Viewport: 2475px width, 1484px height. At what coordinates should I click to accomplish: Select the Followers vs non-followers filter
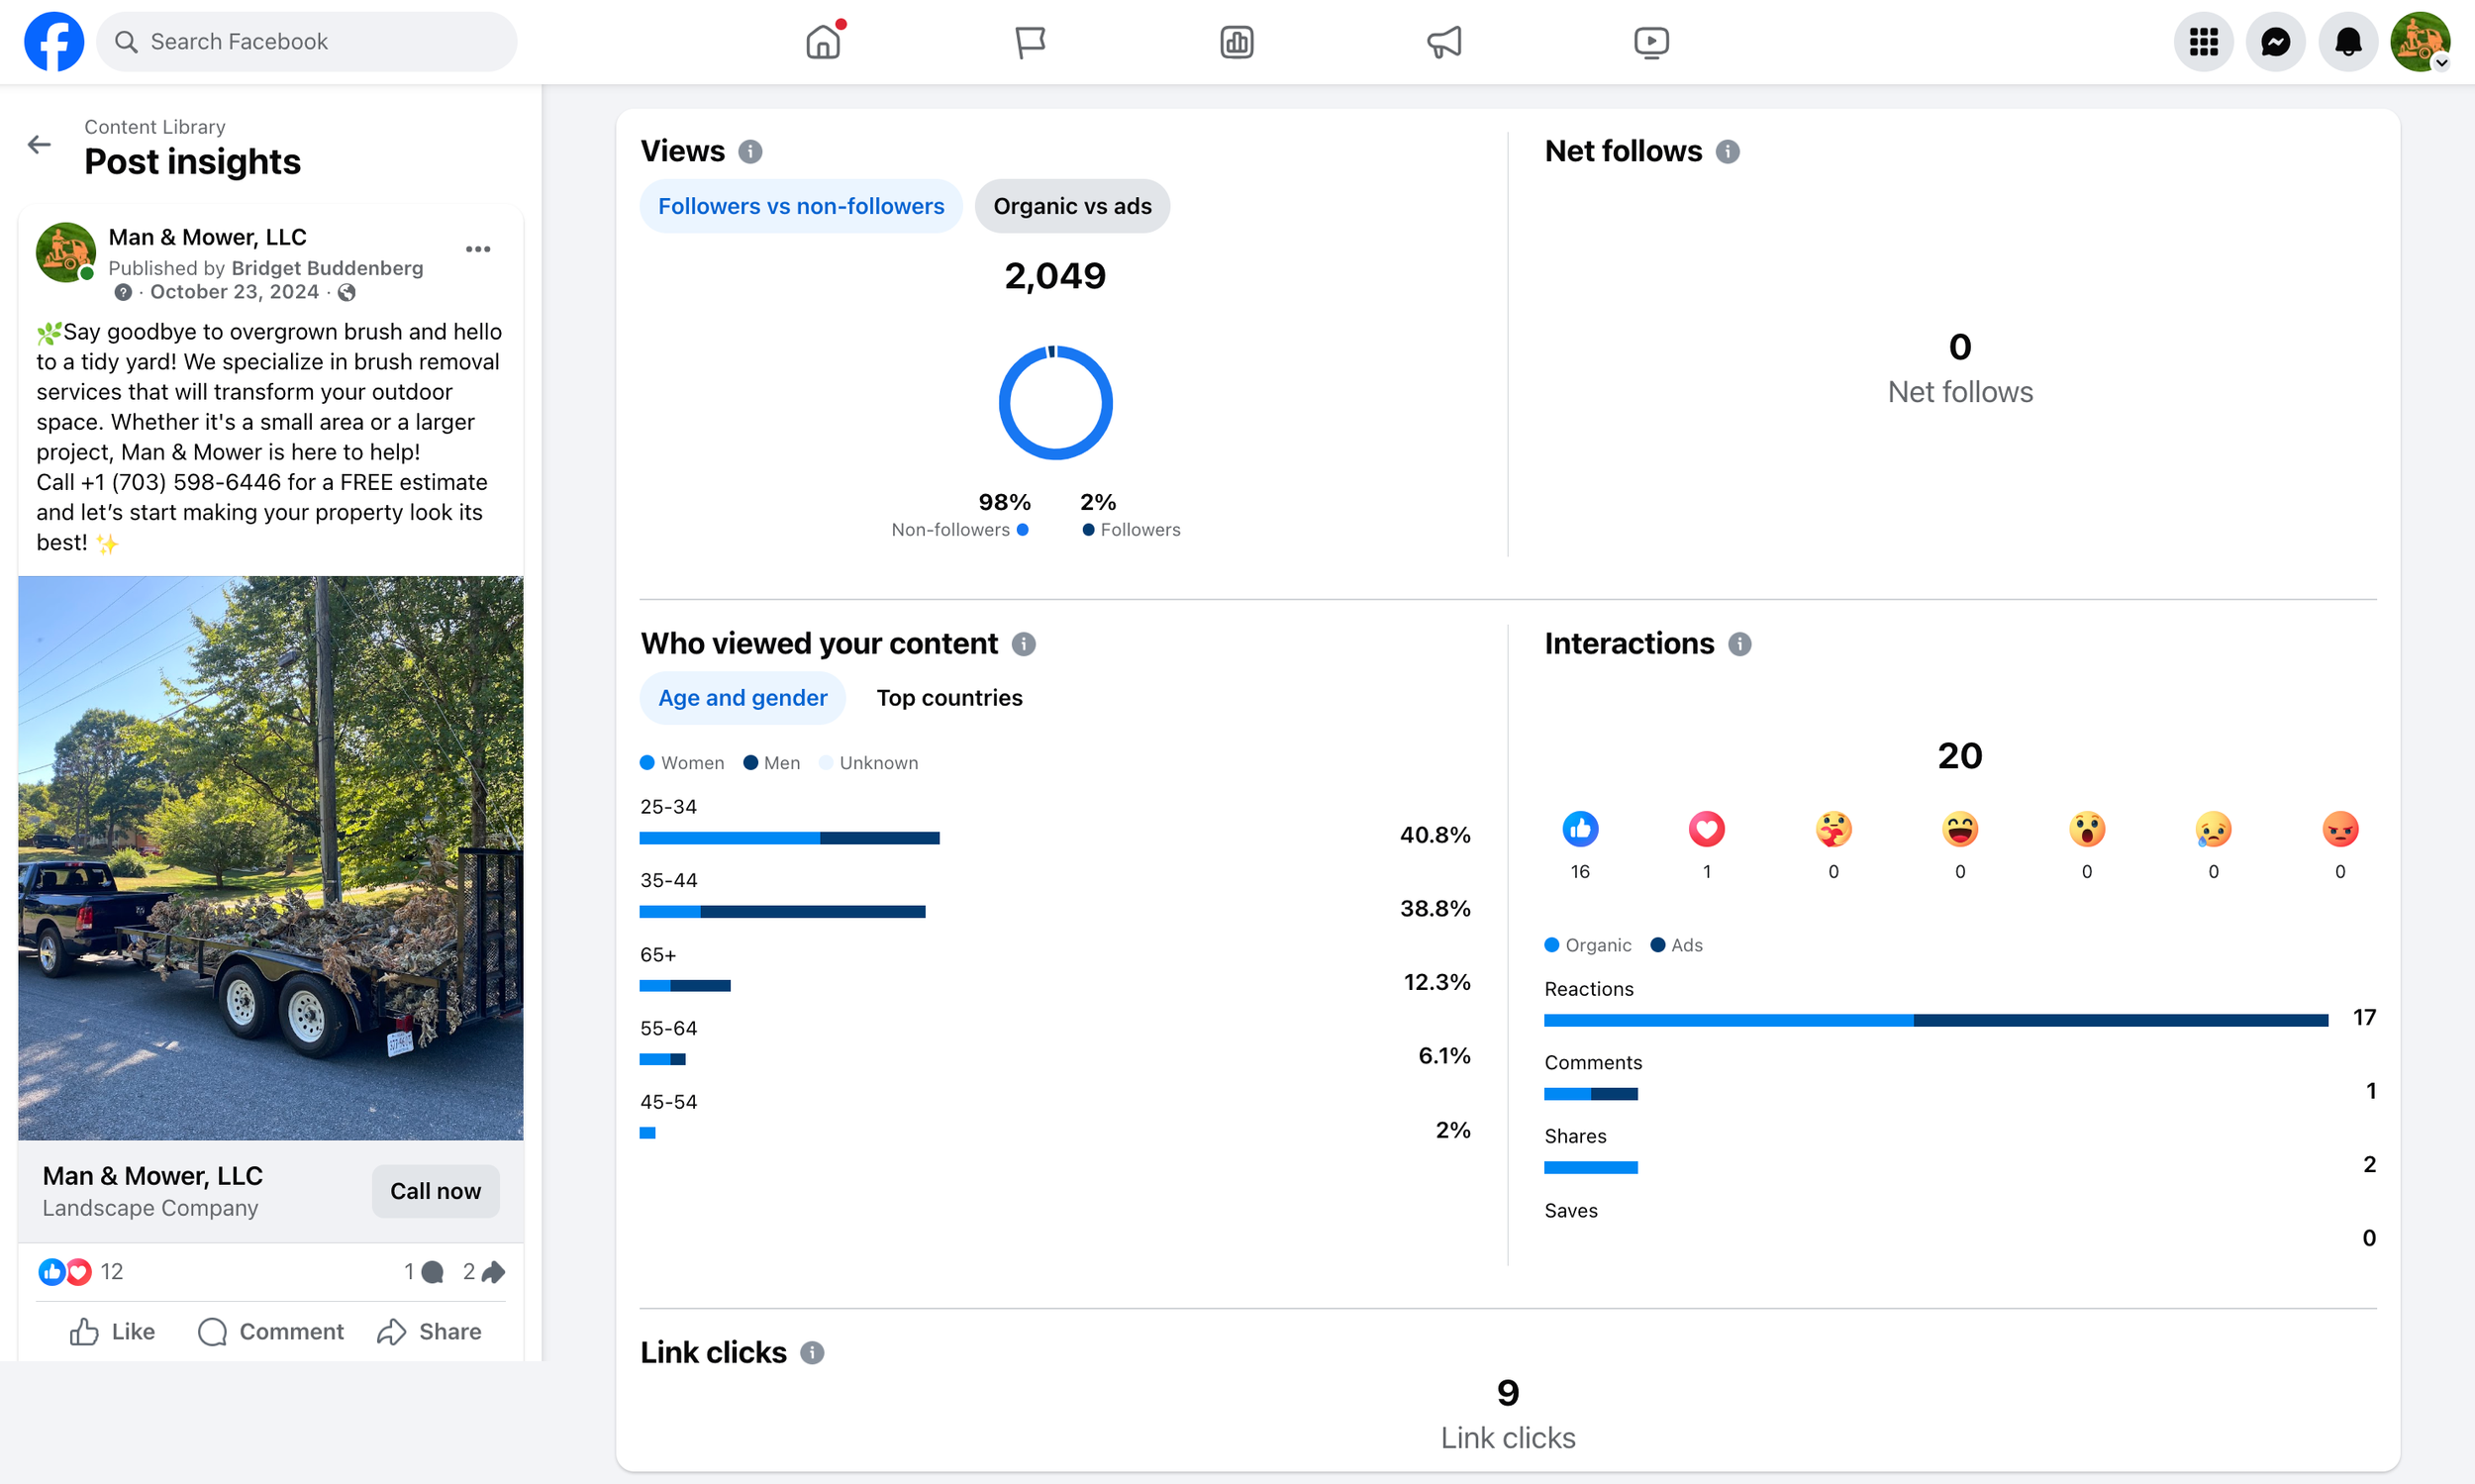point(800,206)
